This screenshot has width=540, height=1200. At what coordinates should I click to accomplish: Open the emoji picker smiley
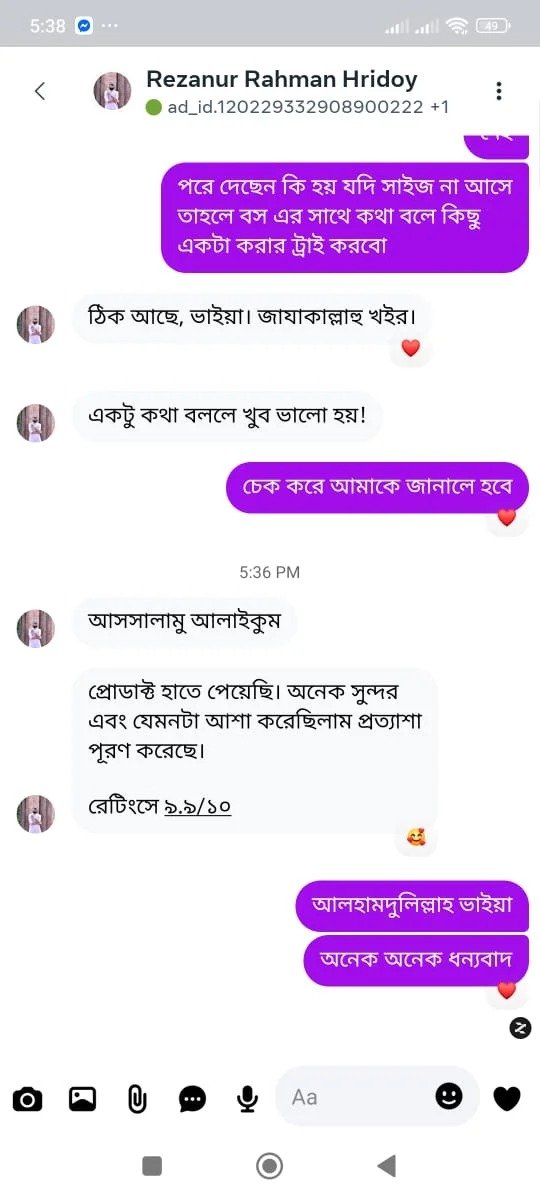tap(450, 1096)
